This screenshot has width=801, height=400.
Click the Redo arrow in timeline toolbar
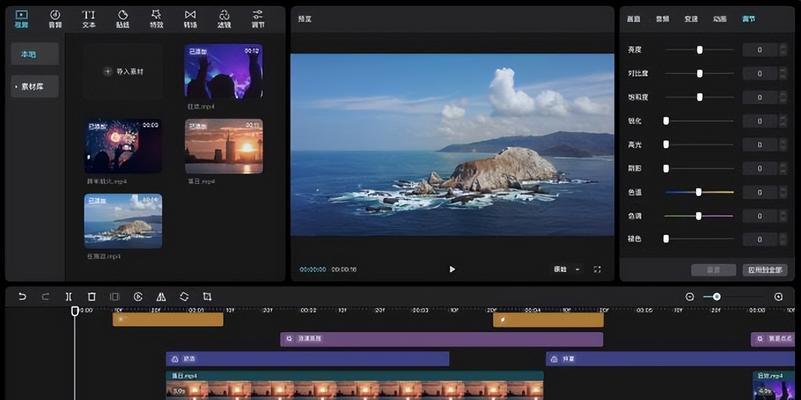45,296
